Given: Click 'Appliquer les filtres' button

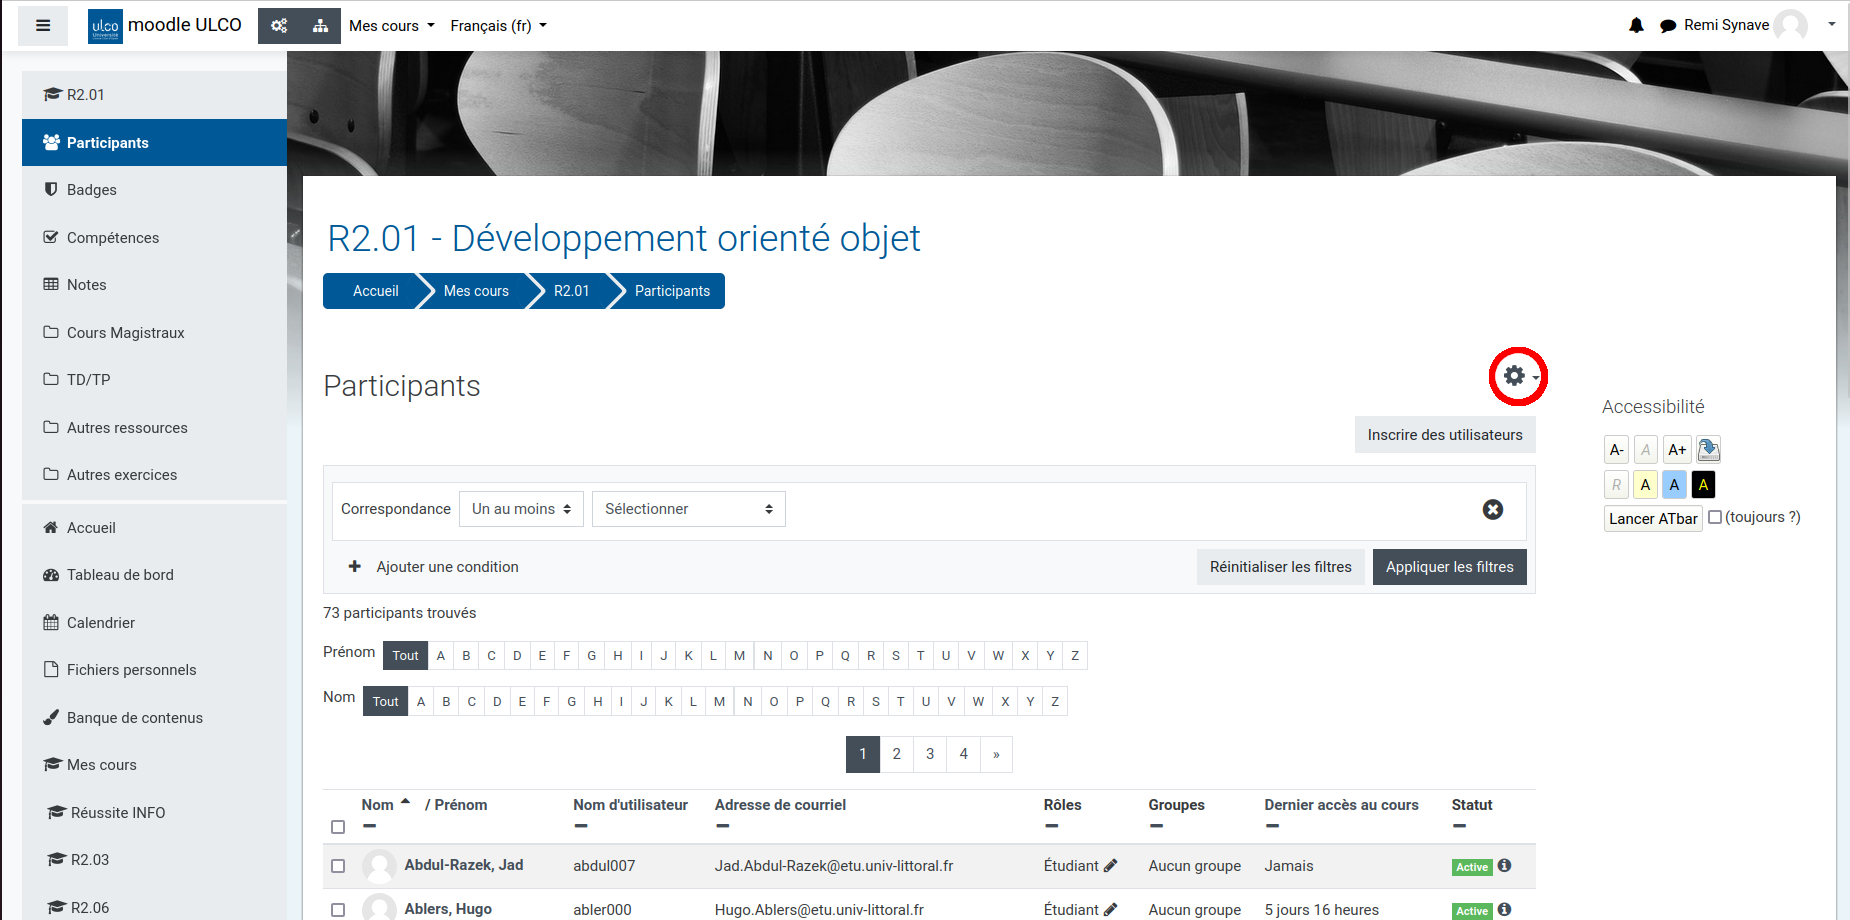Looking at the screenshot, I should pos(1449,567).
